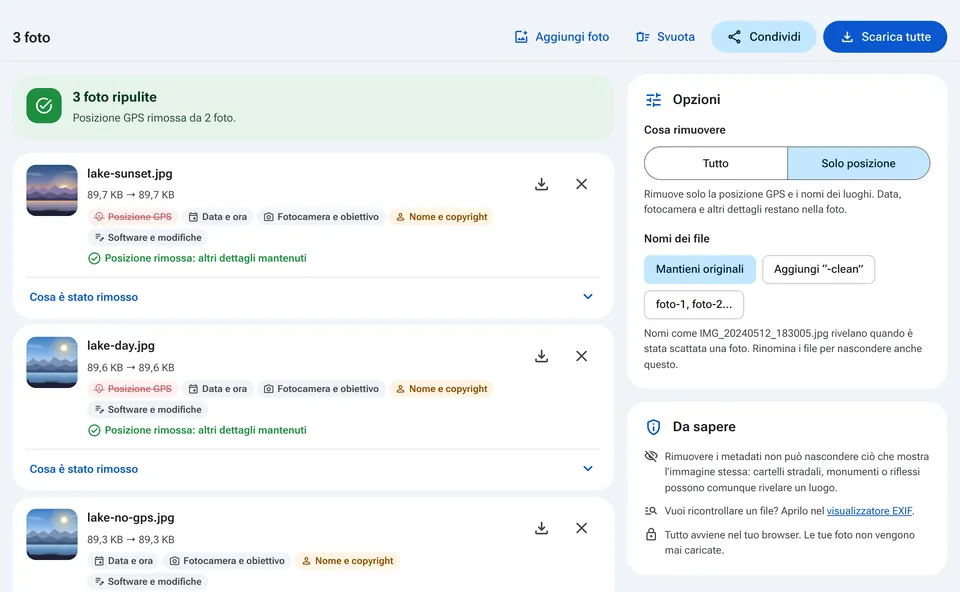Open the Aggiungi foto option
Image resolution: width=960 pixels, height=592 pixels.
(561, 37)
